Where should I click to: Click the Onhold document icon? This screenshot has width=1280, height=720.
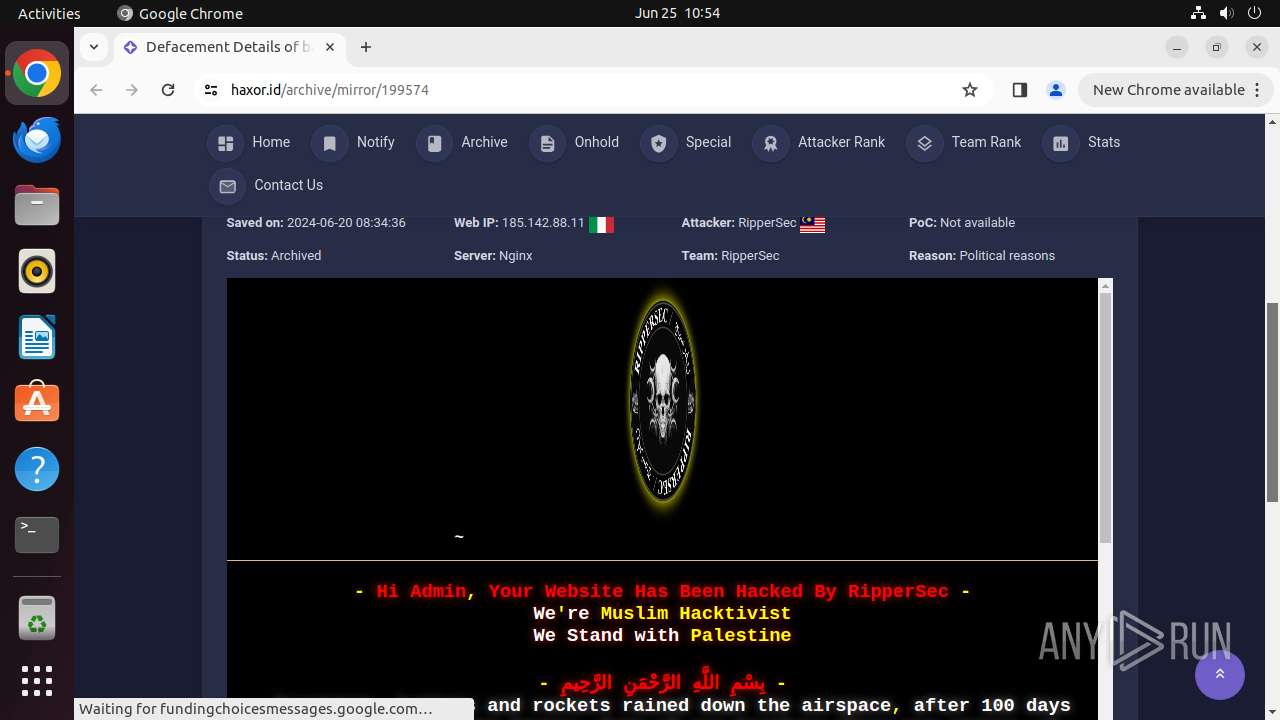(x=547, y=143)
